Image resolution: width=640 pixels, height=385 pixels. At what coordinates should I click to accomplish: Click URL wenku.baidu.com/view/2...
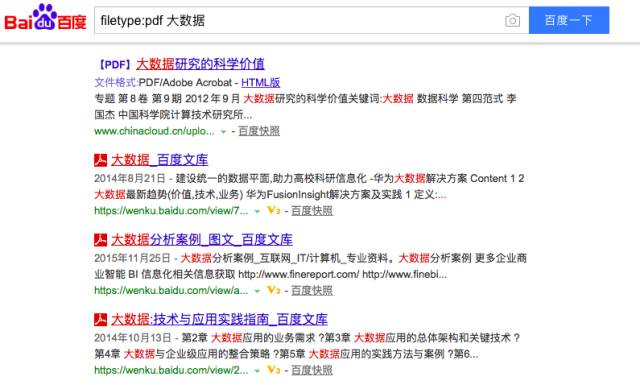[x=171, y=370]
